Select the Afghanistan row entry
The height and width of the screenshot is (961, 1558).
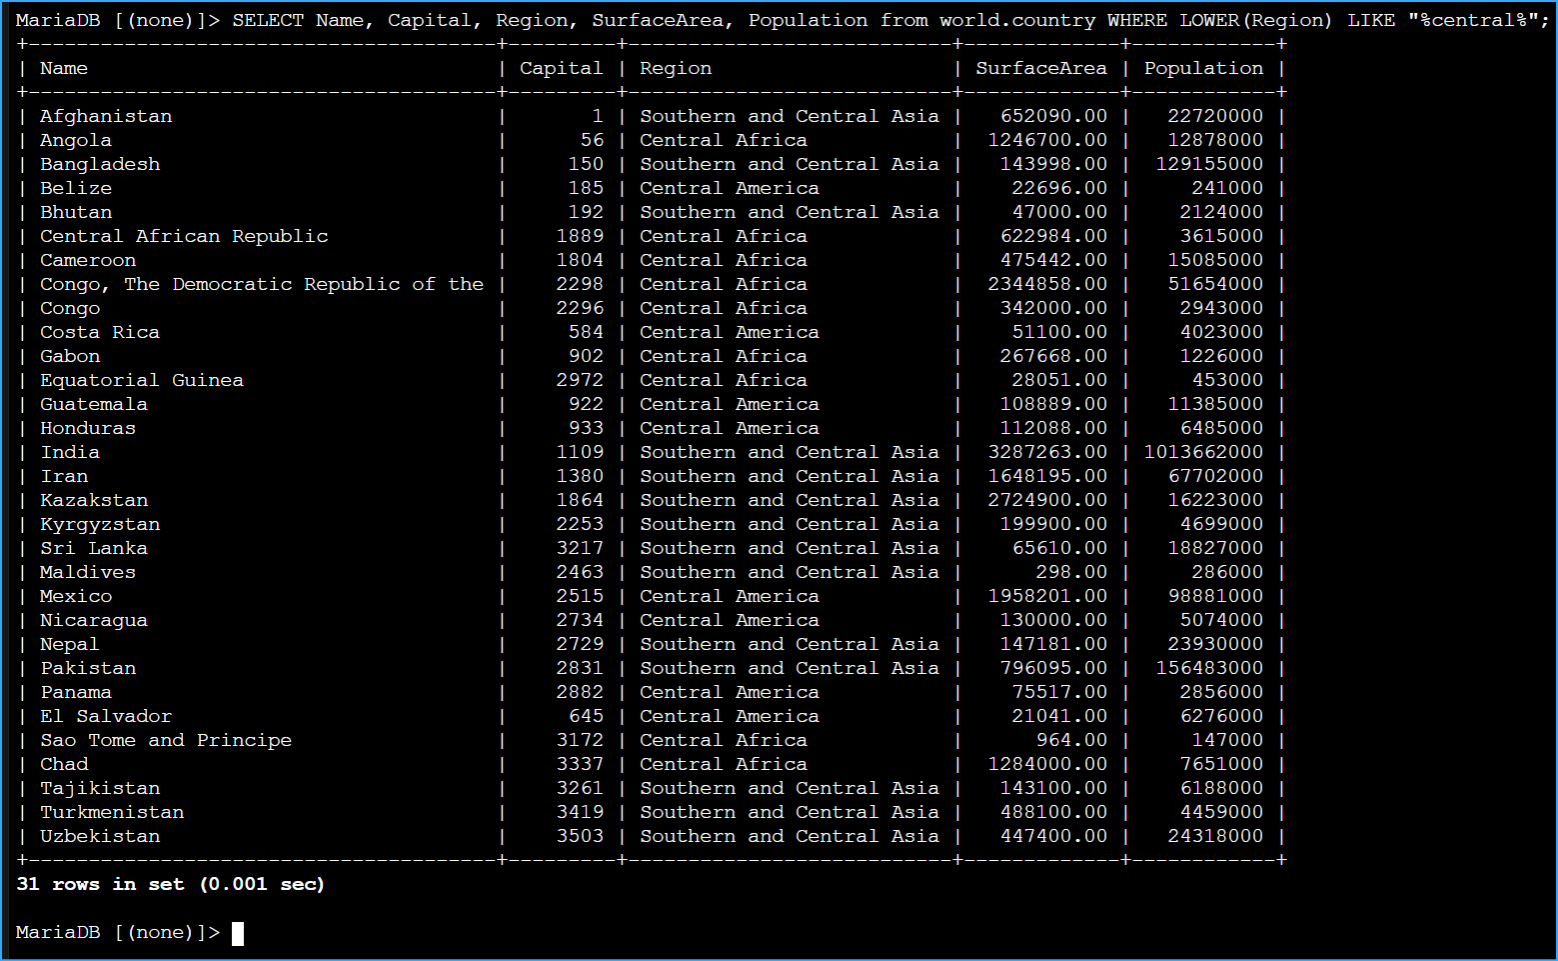tap(105, 116)
